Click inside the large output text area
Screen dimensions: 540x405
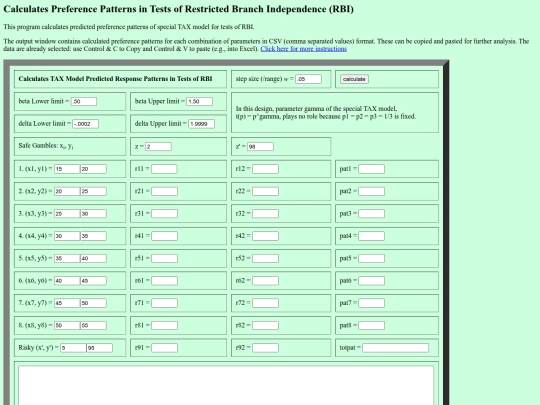pos(226,386)
